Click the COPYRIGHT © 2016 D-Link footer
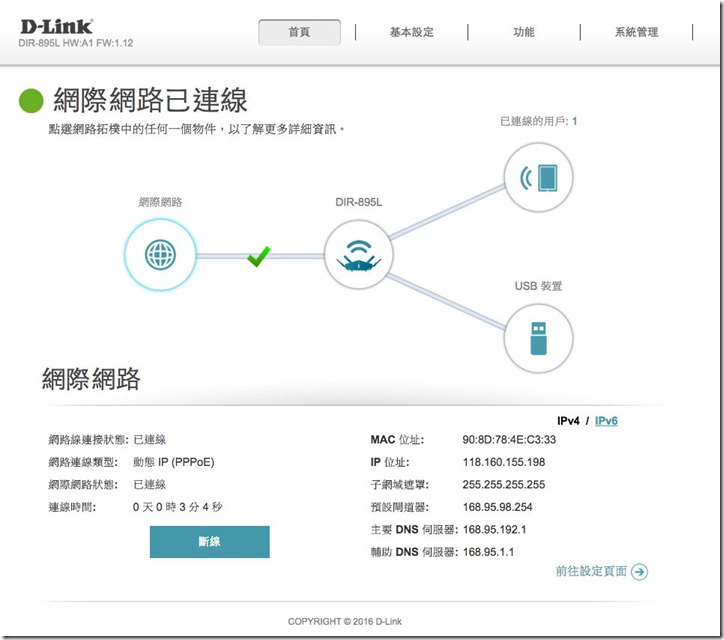The image size is (724, 640). click(344, 622)
